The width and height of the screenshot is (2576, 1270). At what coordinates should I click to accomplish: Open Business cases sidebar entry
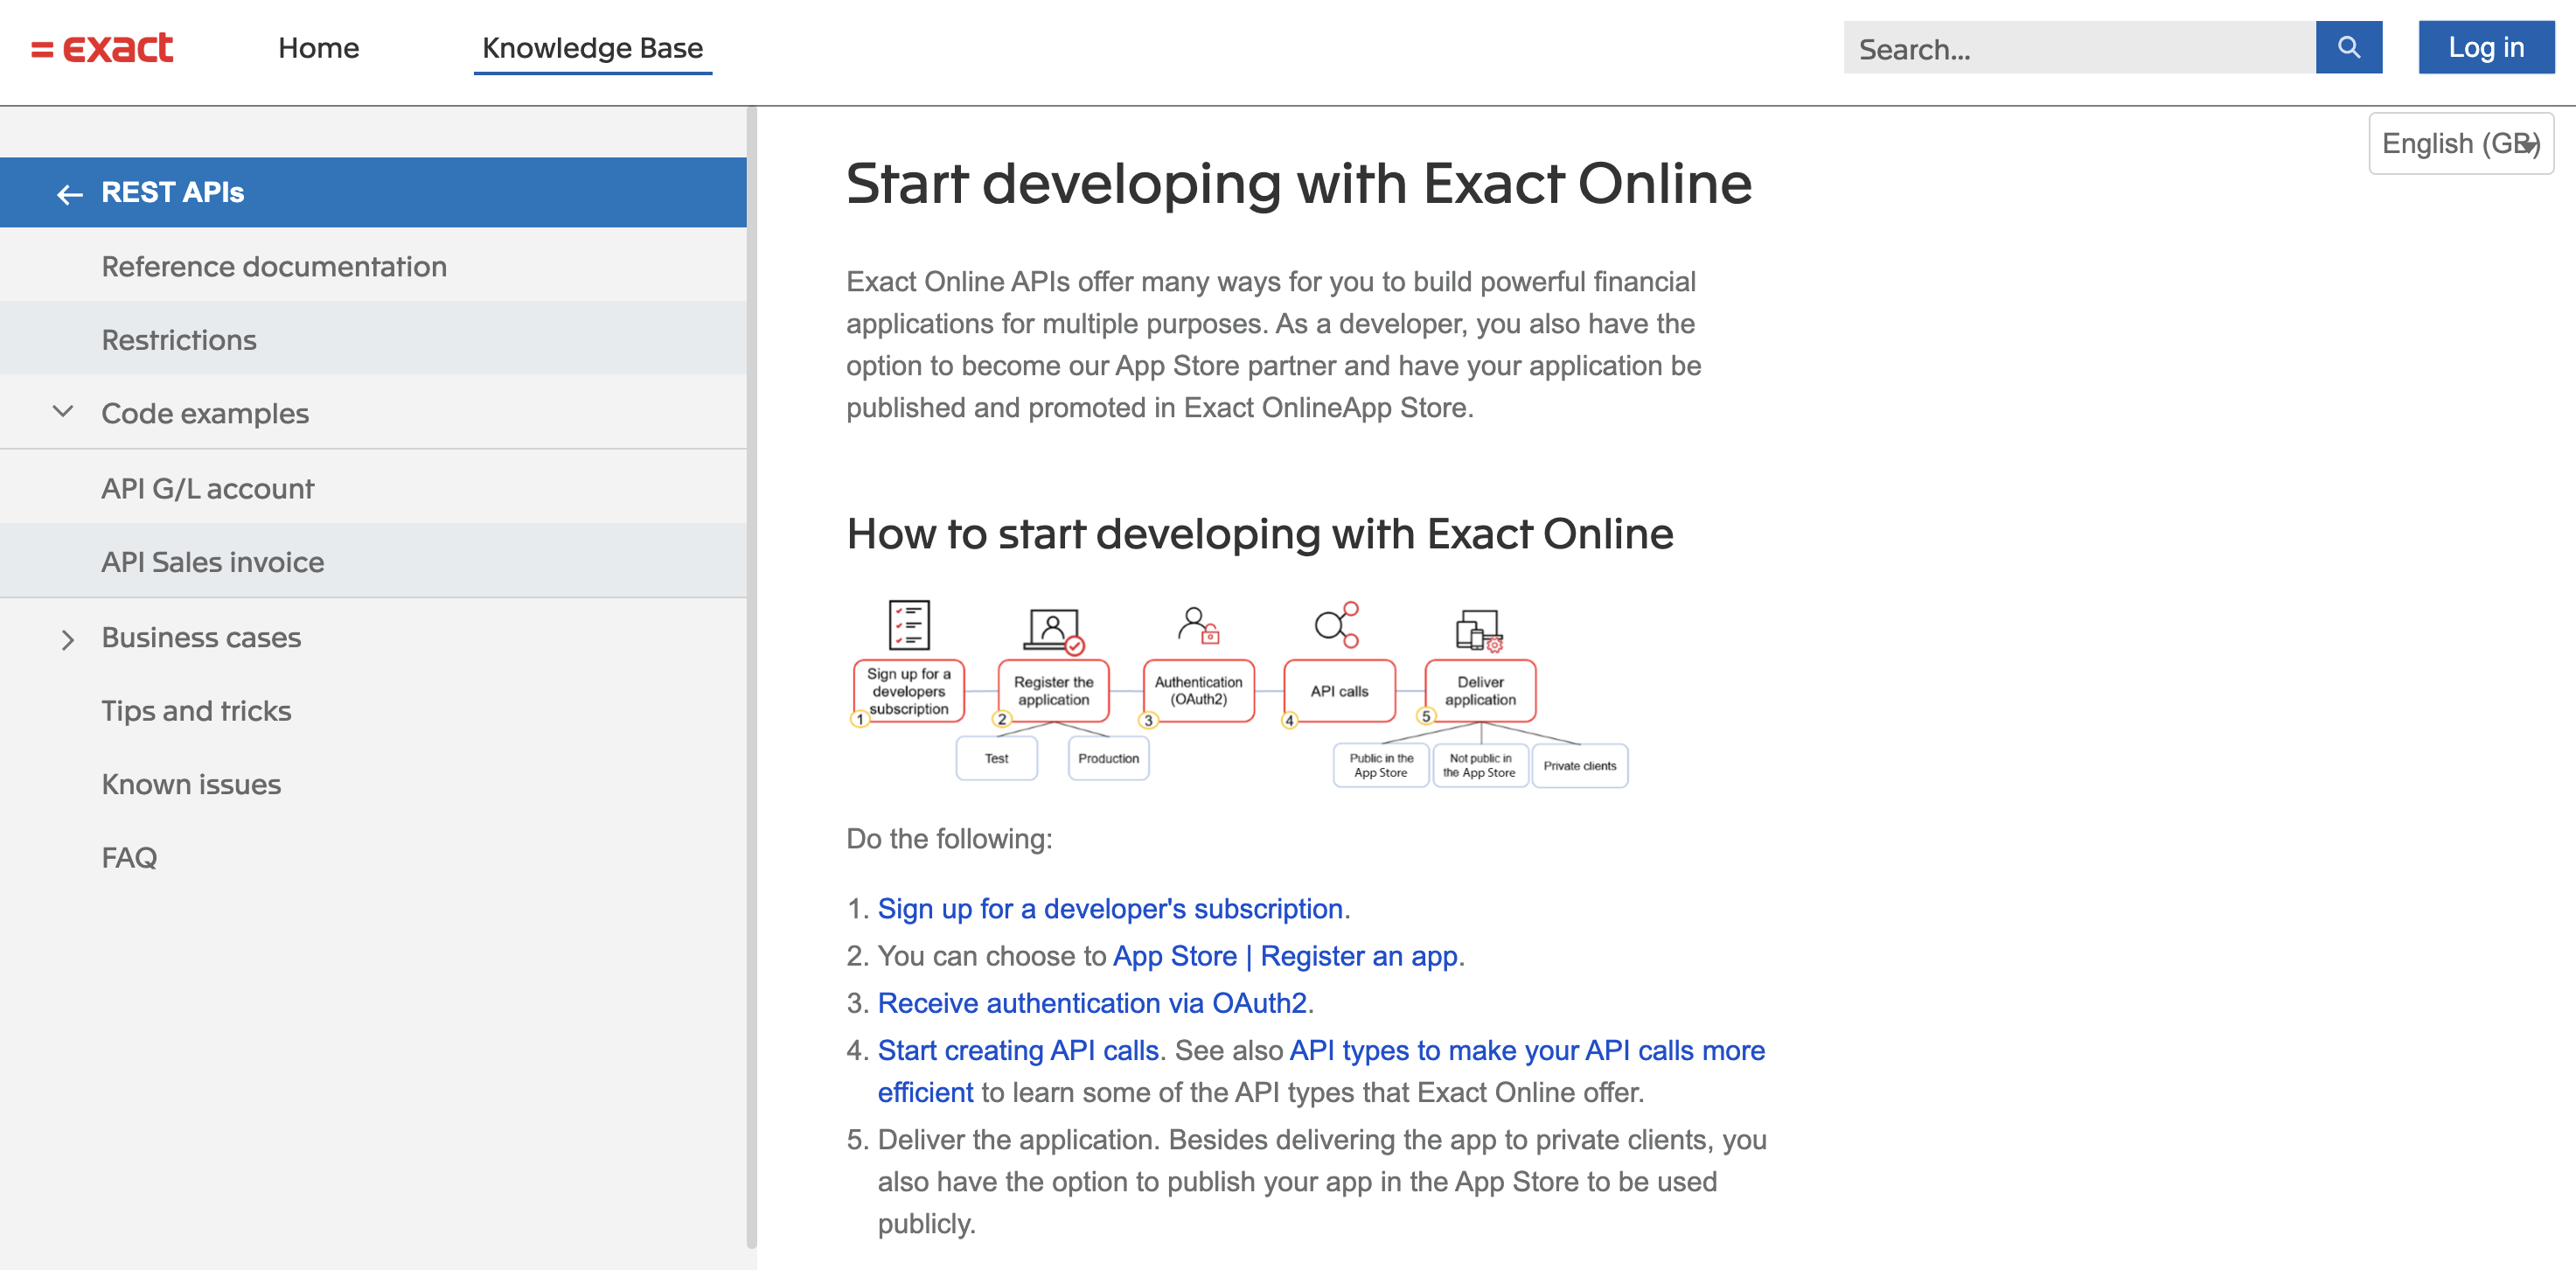pyautogui.click(x=373, y=636)
